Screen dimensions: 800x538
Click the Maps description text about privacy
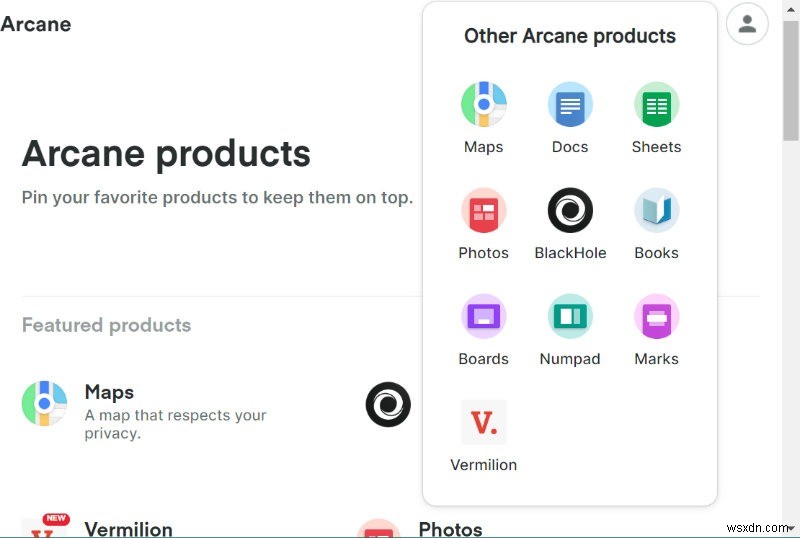click(175, 424)
